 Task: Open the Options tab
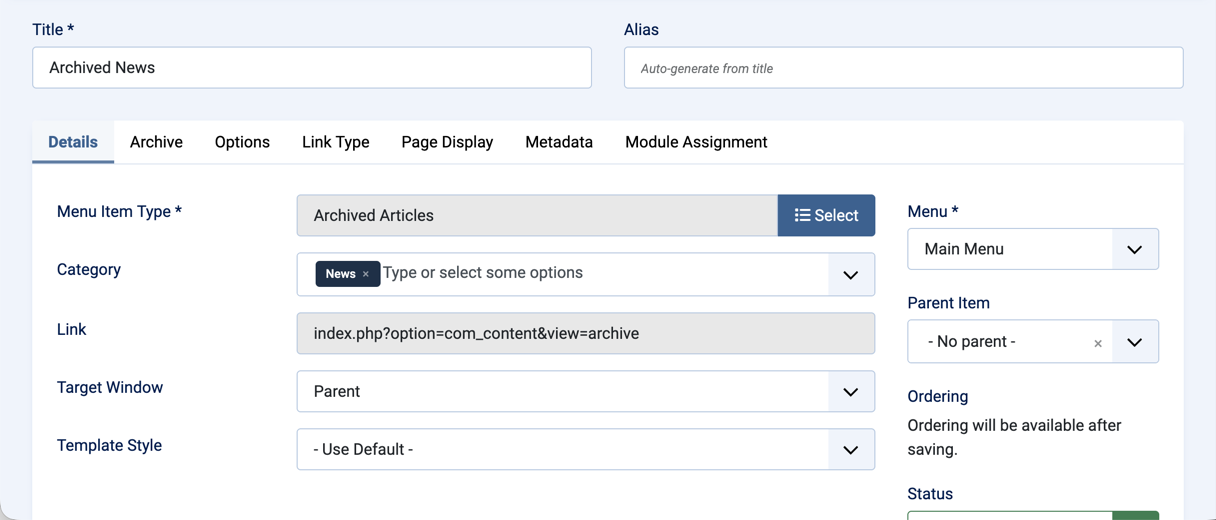click(242, 142)
